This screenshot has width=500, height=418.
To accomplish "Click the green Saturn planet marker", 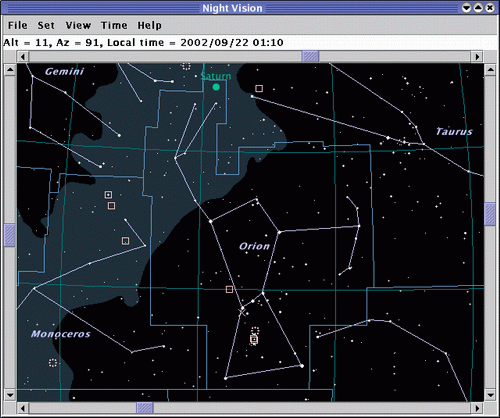I will 216,87.
